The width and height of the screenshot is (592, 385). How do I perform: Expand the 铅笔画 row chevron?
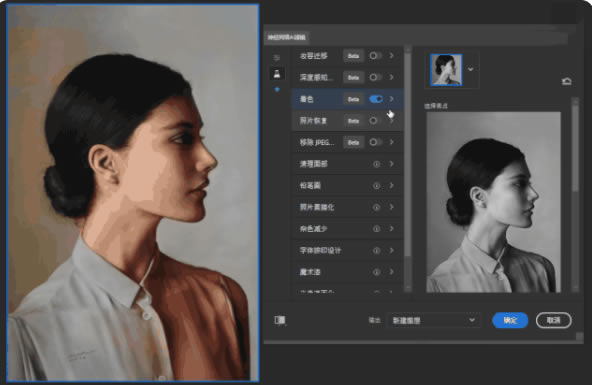pos(392,186)
